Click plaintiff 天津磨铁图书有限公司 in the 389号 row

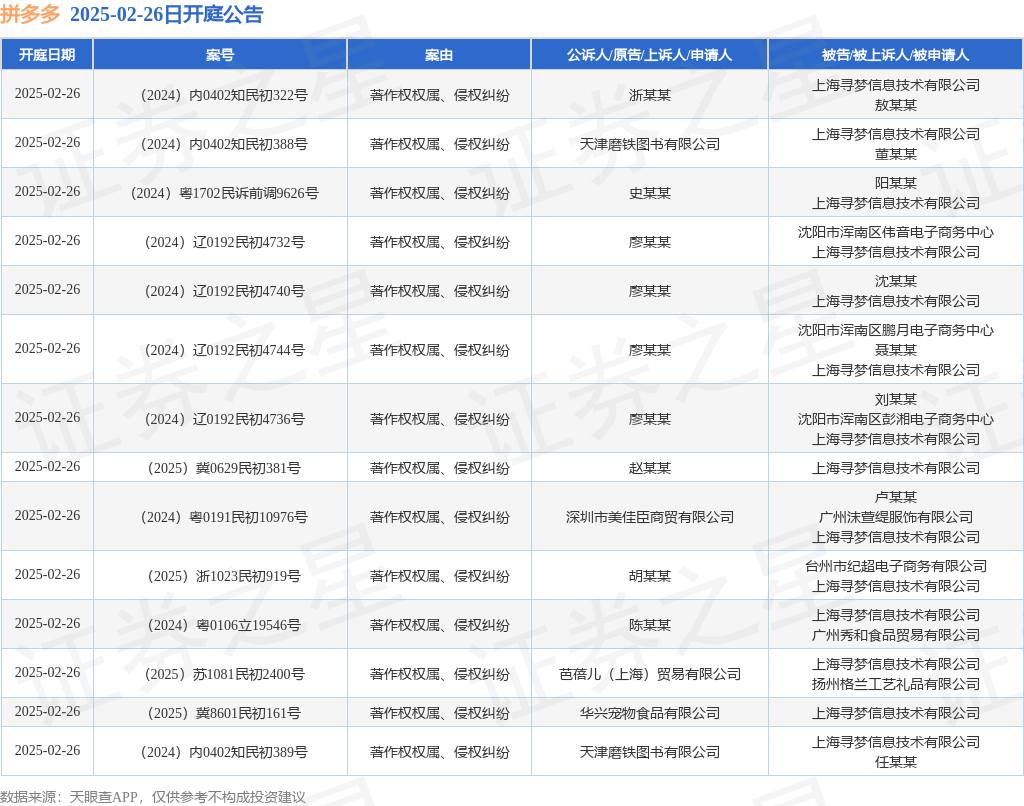point(650,752)
